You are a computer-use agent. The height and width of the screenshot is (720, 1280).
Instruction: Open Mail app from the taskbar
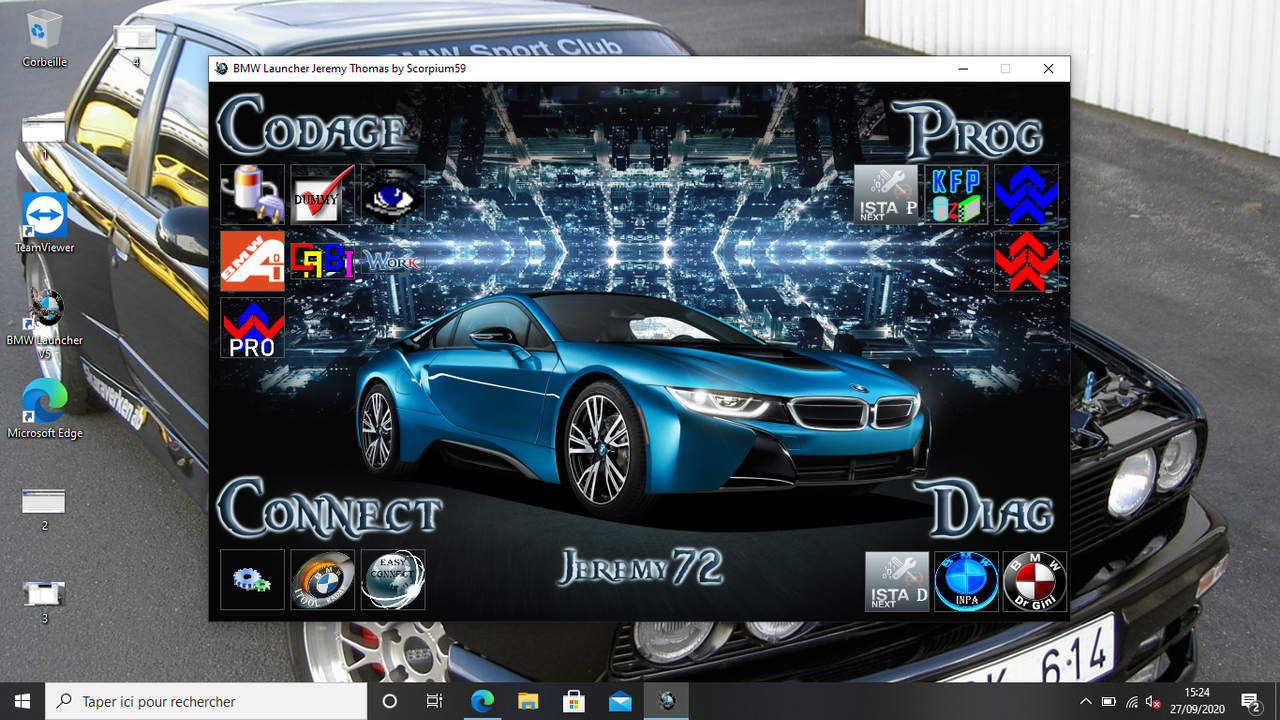[620, 701]
